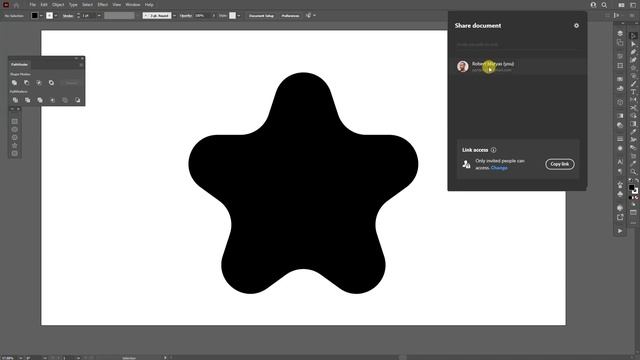Select the Selection tool in the toolbar
The height and width of the screenshot is (360, 640).
click(633, 36)
